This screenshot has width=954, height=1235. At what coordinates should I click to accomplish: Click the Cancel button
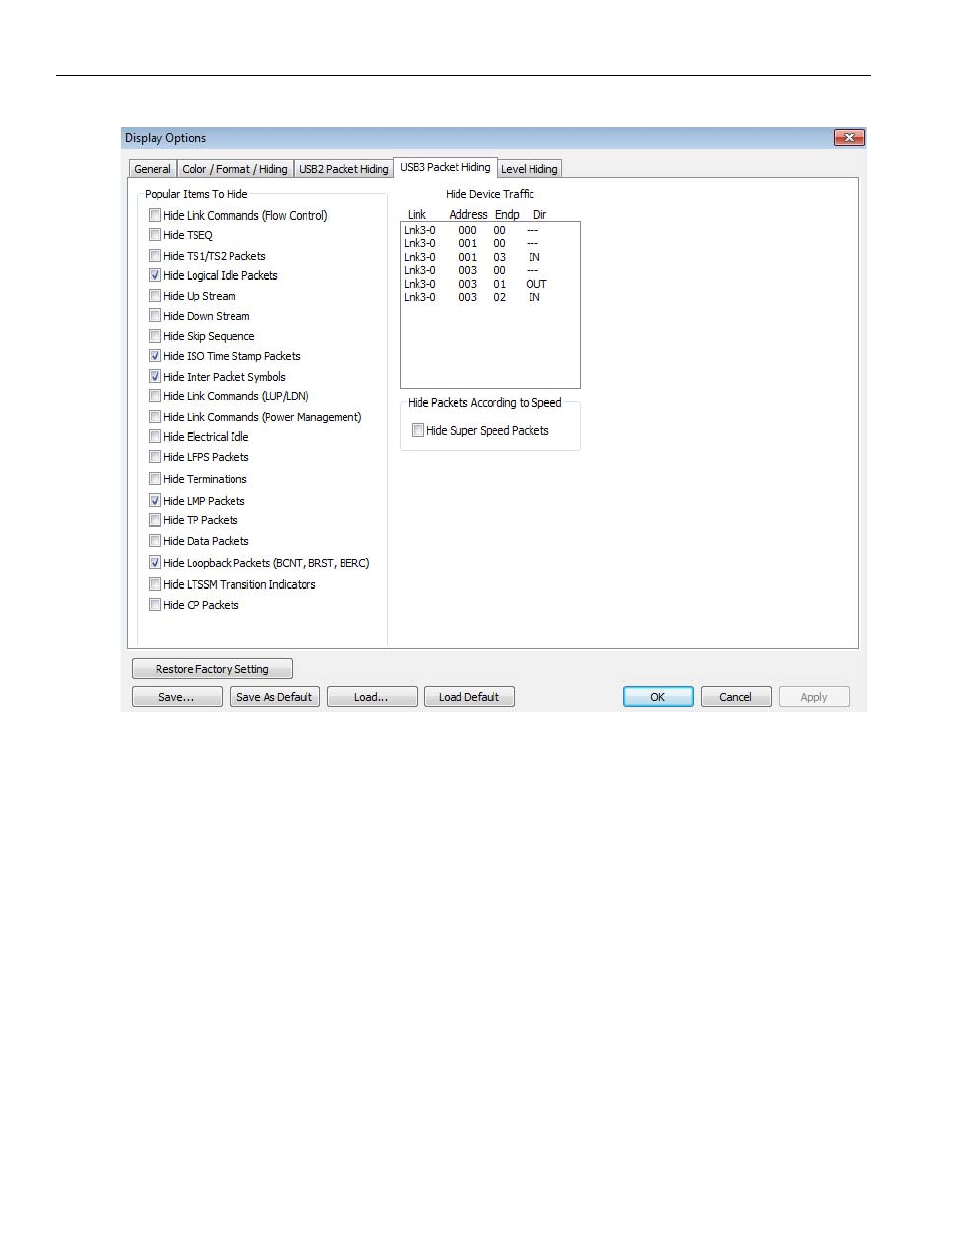[x=735, y=697]
